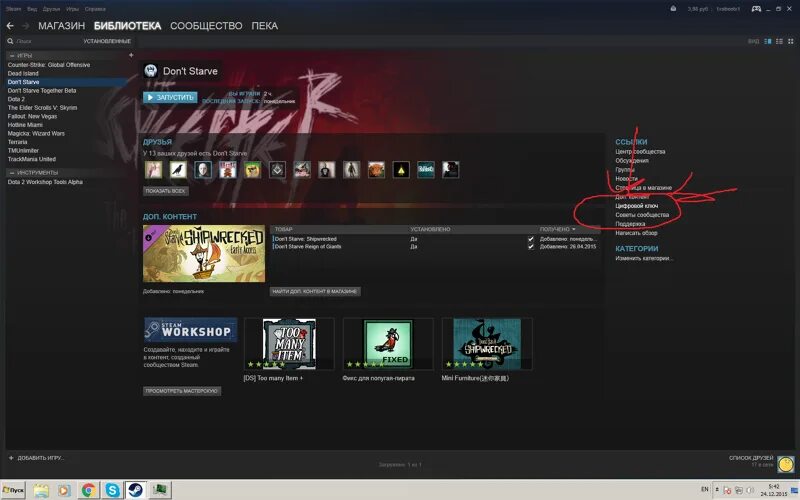The width and height of the screenshot is (800, 500).
Task: Open the Справка menu
Action: coord(95,9)
